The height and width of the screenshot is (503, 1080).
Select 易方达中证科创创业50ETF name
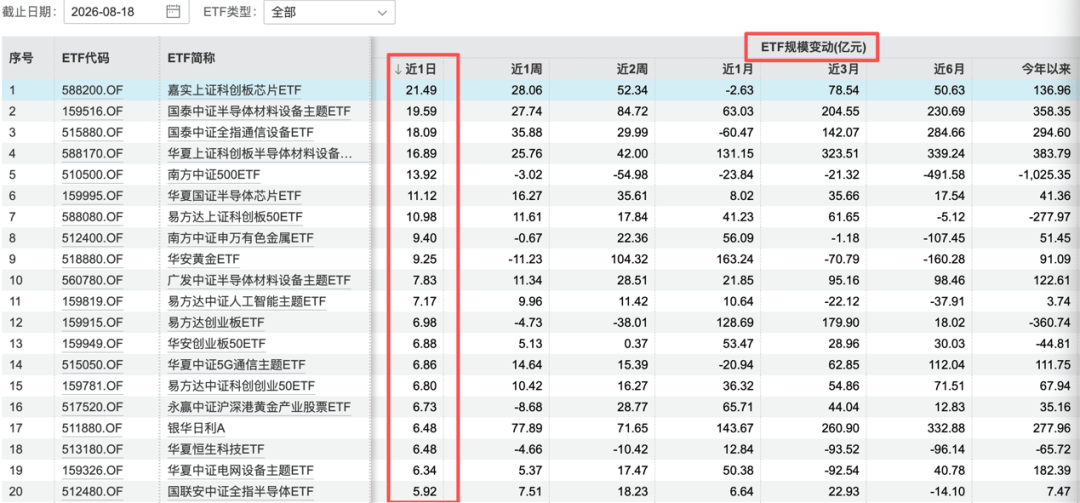pos(242,386)
